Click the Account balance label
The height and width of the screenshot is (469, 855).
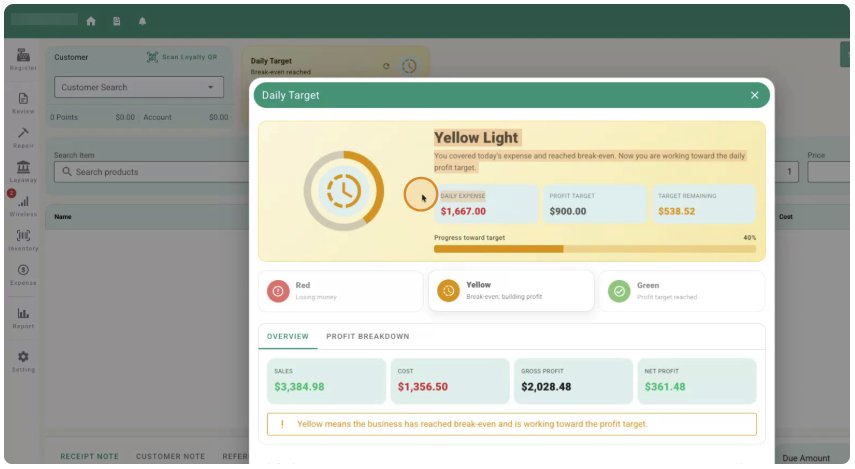(x=158, y=117)
